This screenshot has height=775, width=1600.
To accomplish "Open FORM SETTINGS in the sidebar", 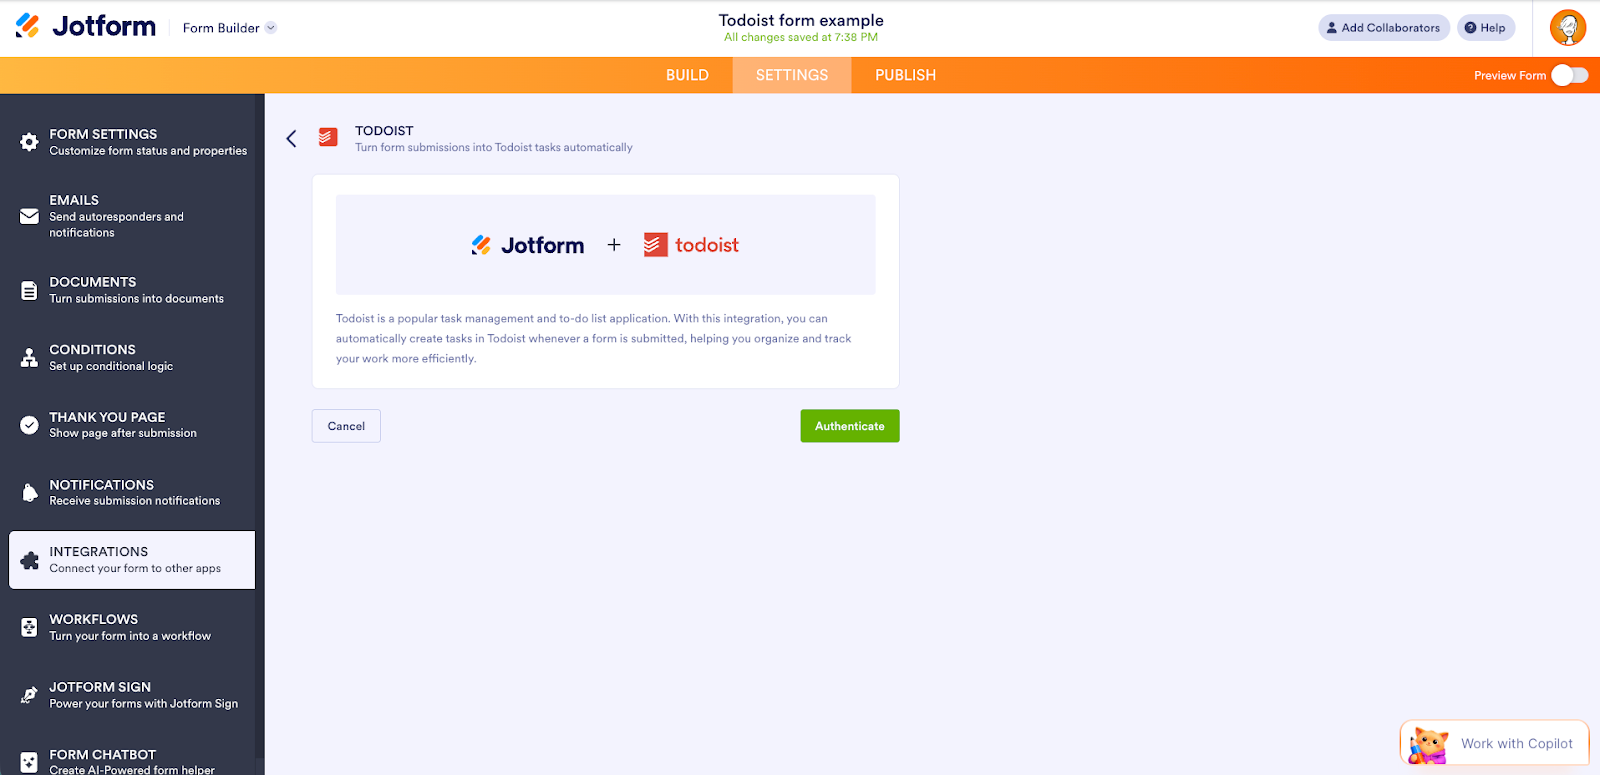I will pos(132,142).
